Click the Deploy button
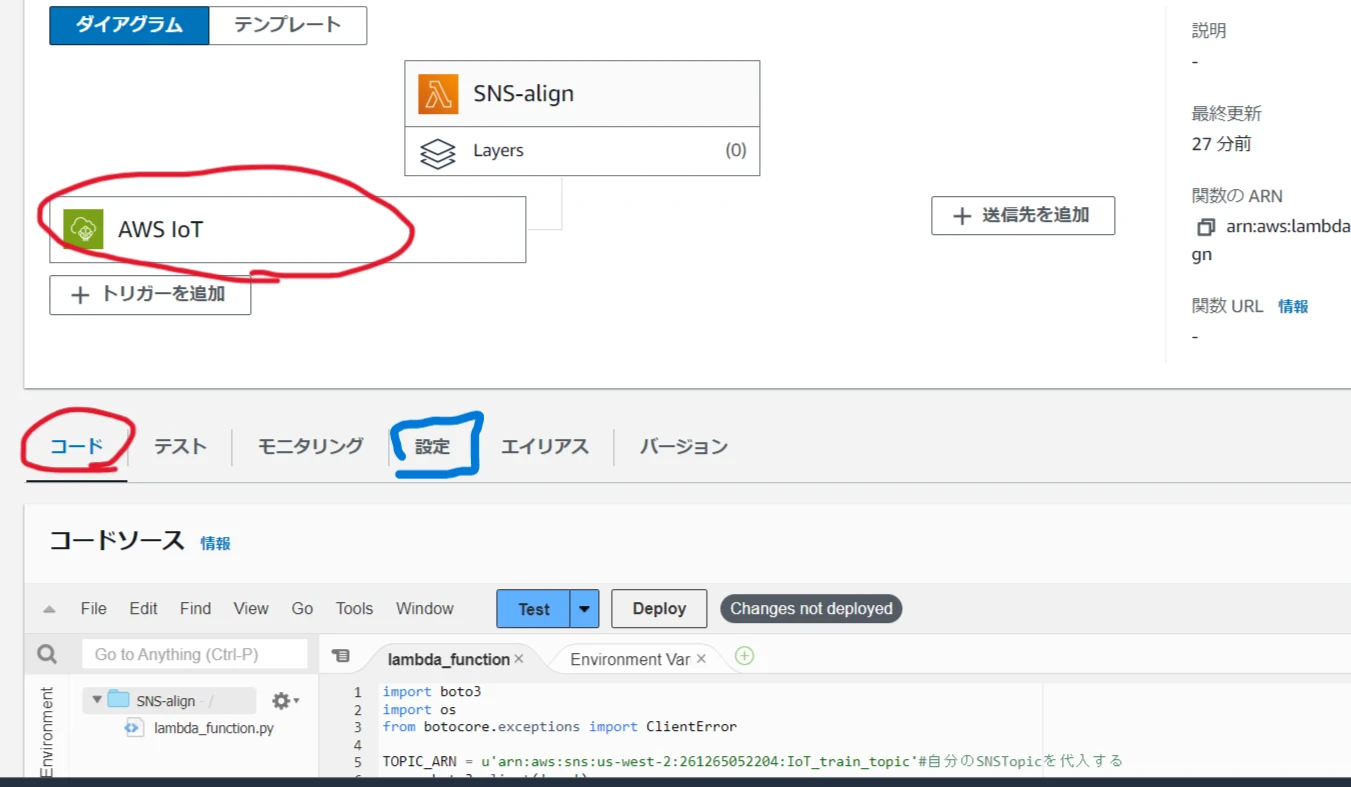 coord(659,609)
